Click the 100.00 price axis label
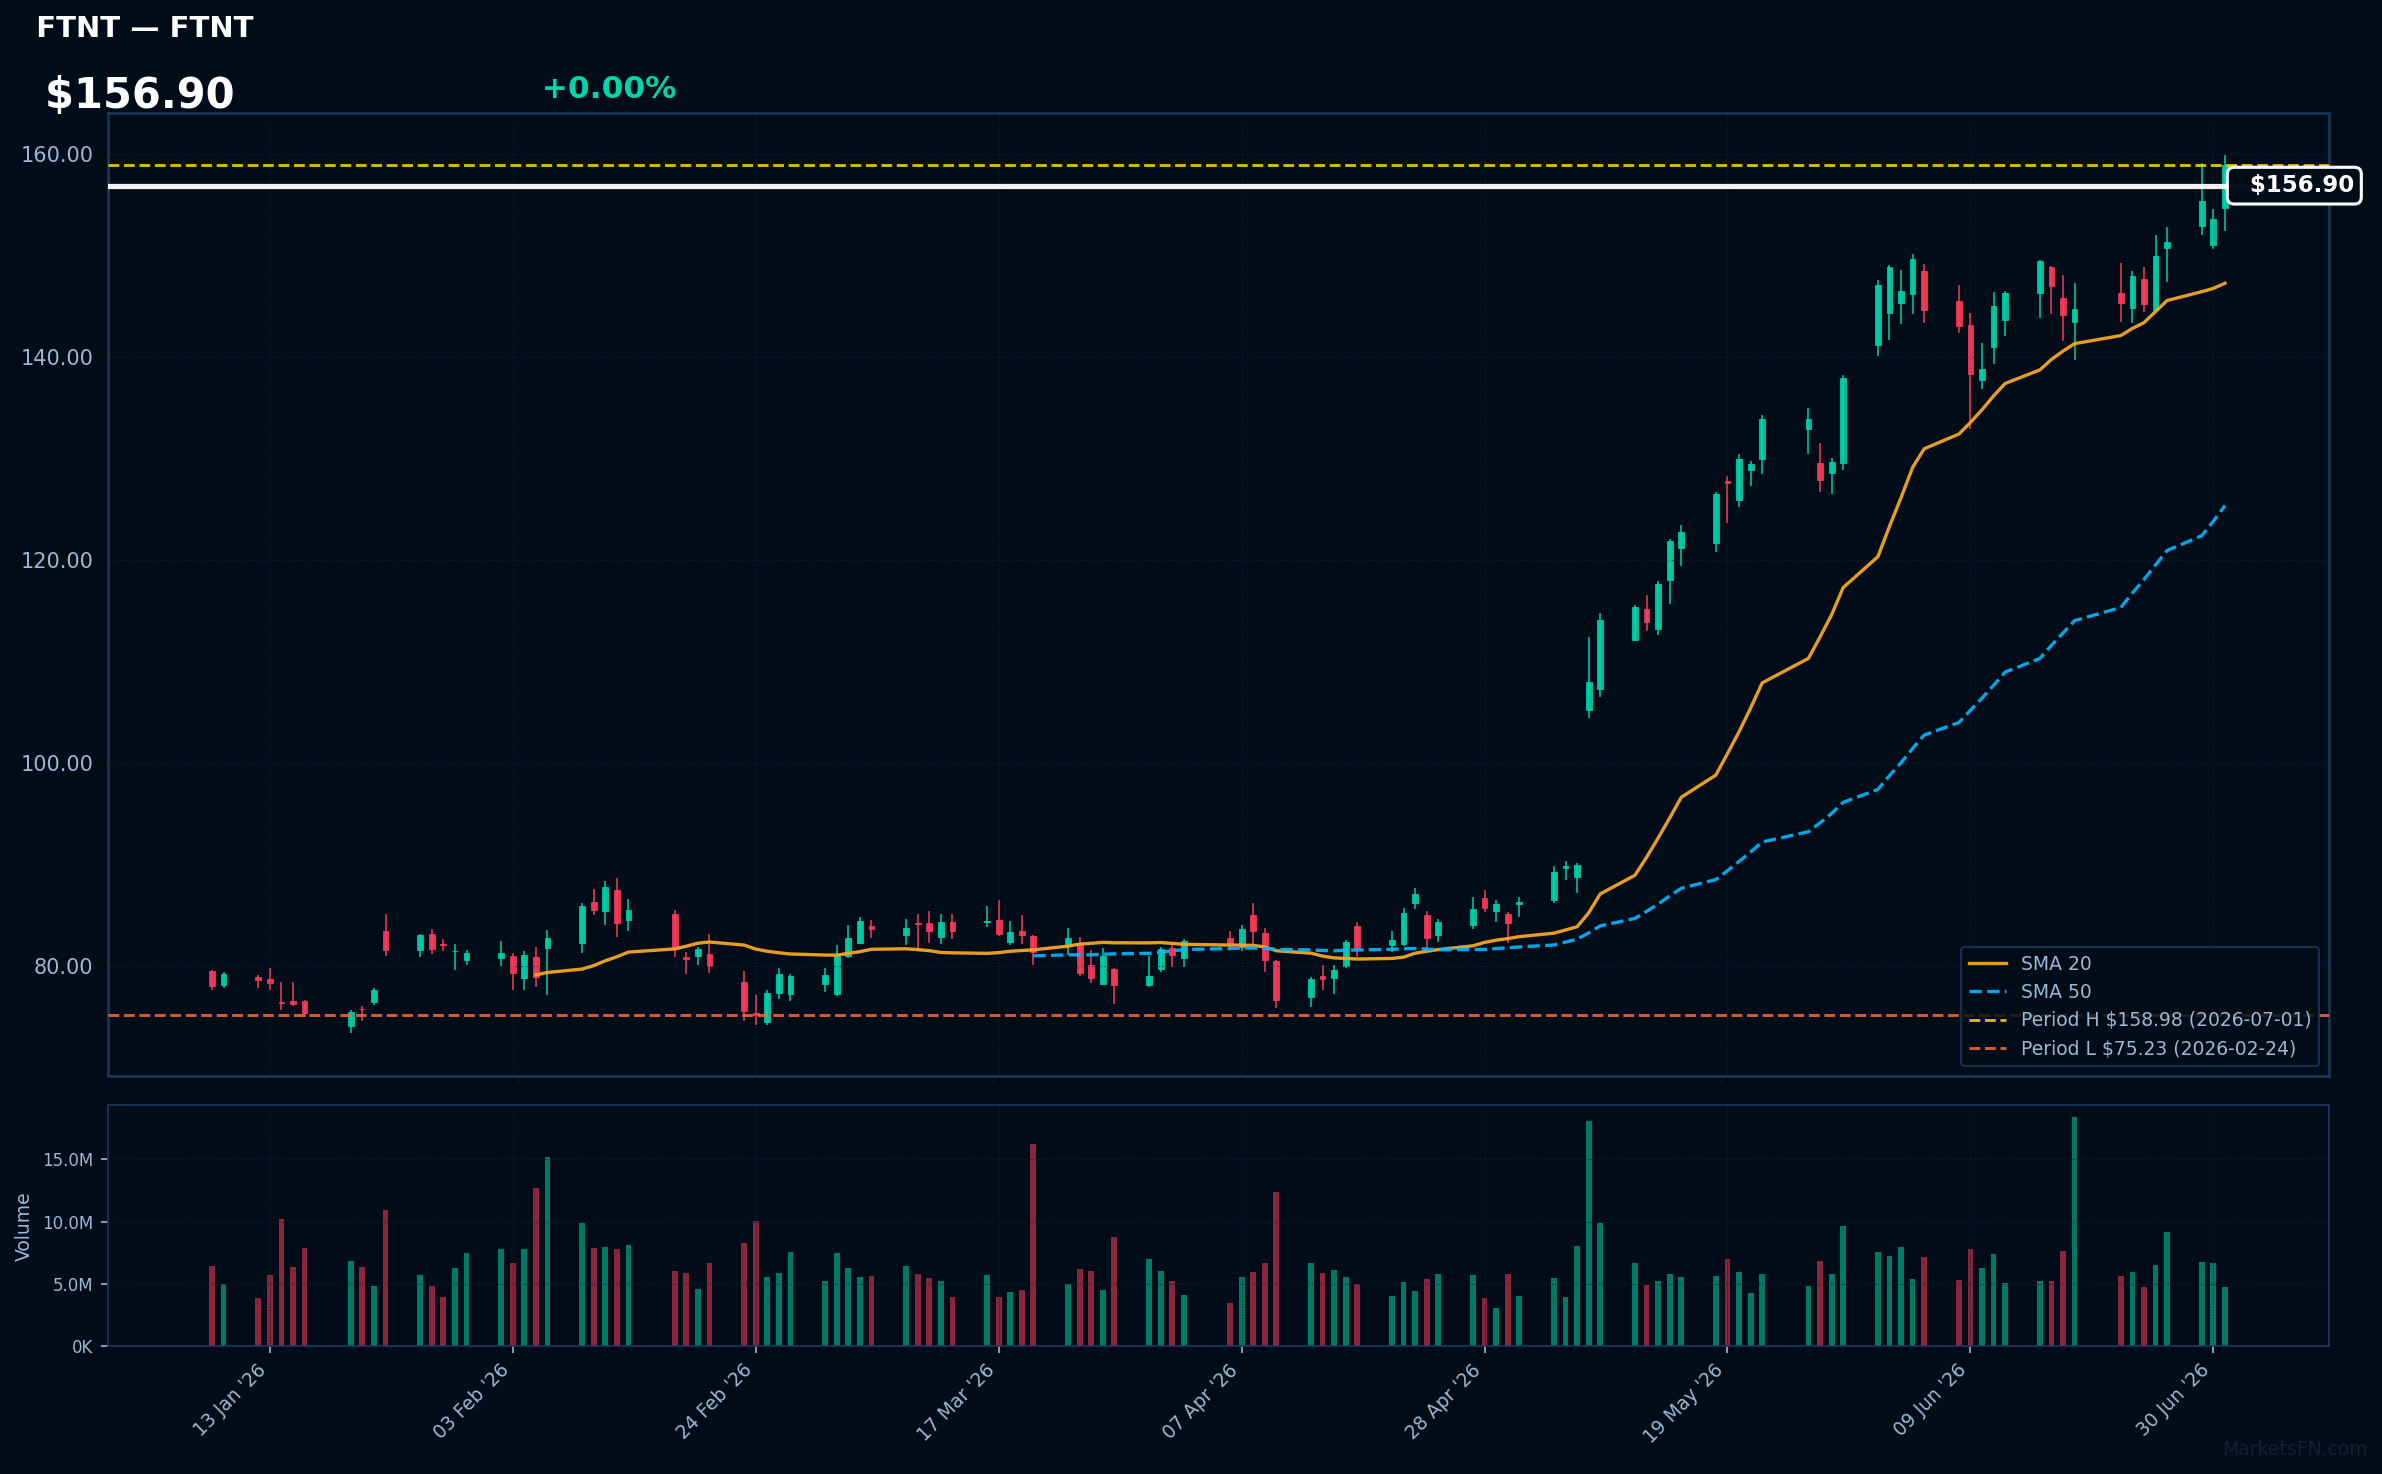The height and width of the screenshot is (1474, 2382). click(x=57, y=764)
